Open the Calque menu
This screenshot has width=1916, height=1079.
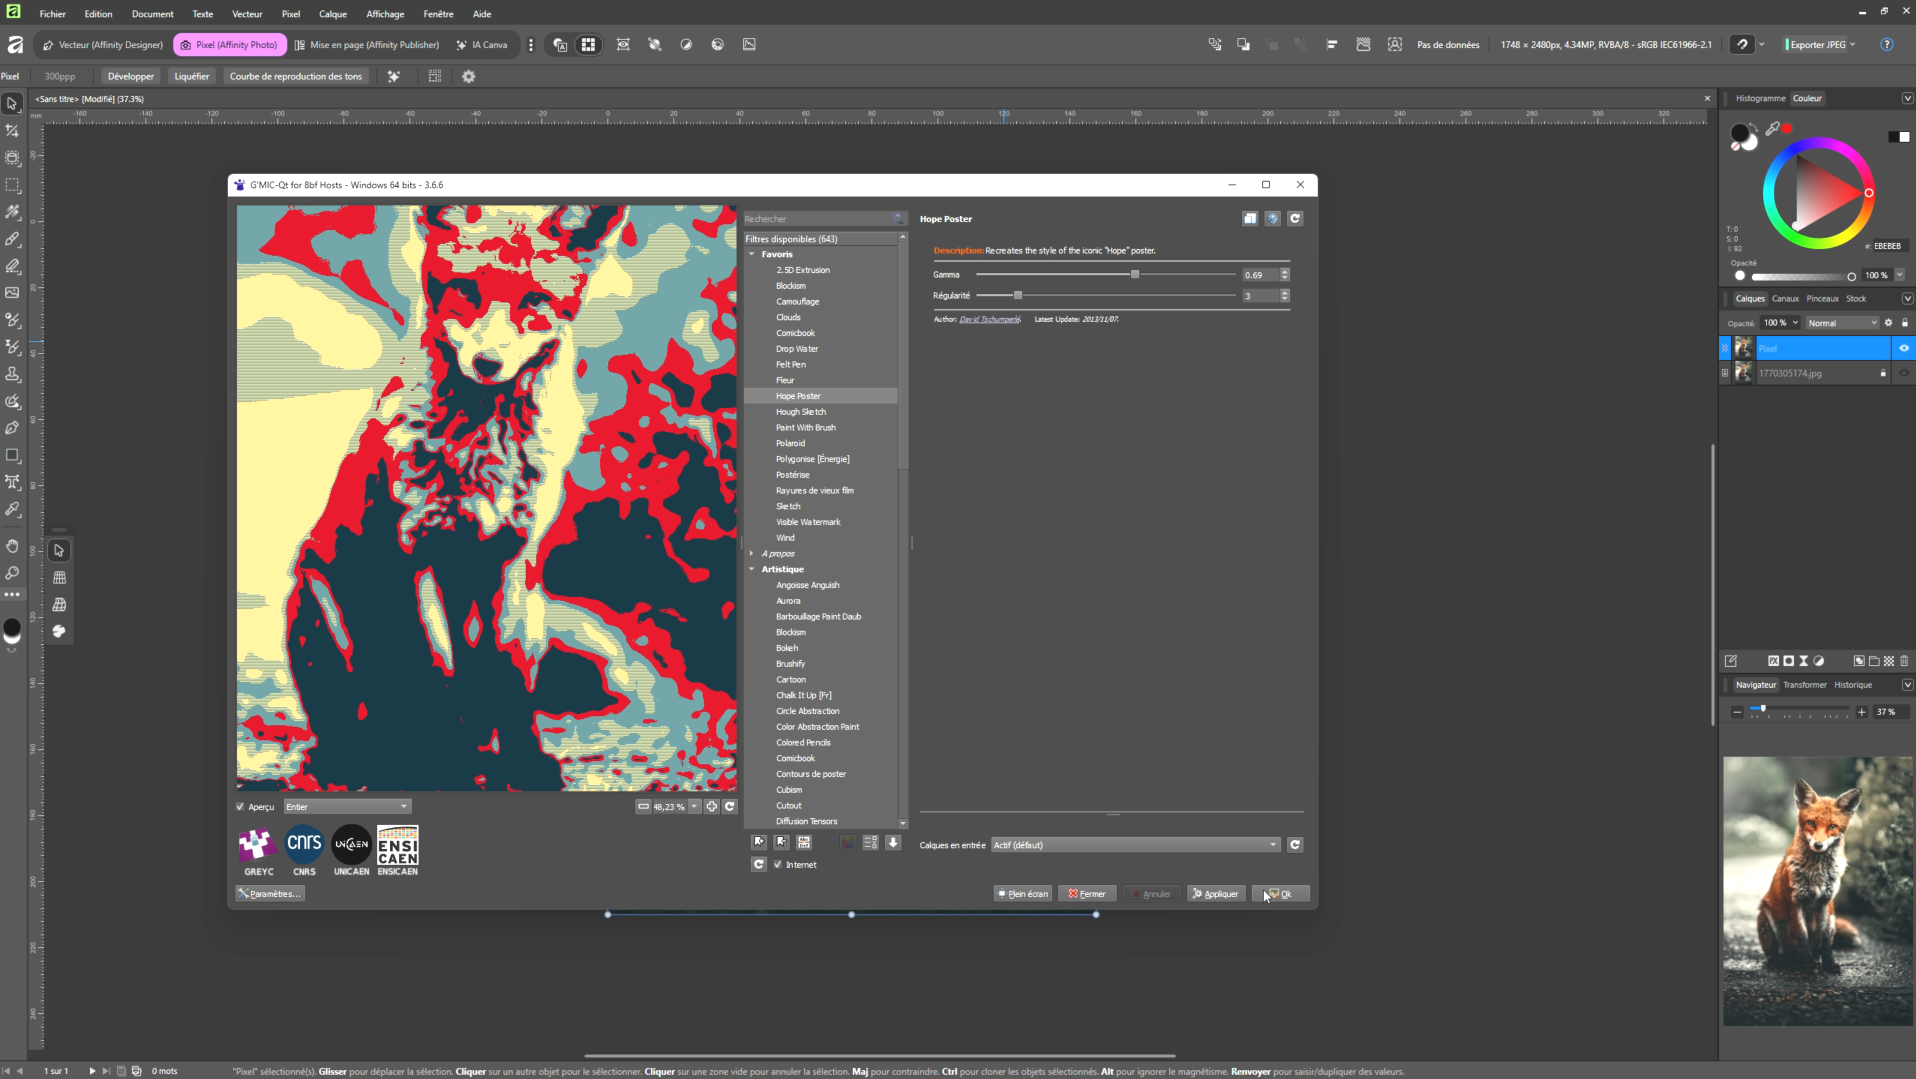(333, 14)
